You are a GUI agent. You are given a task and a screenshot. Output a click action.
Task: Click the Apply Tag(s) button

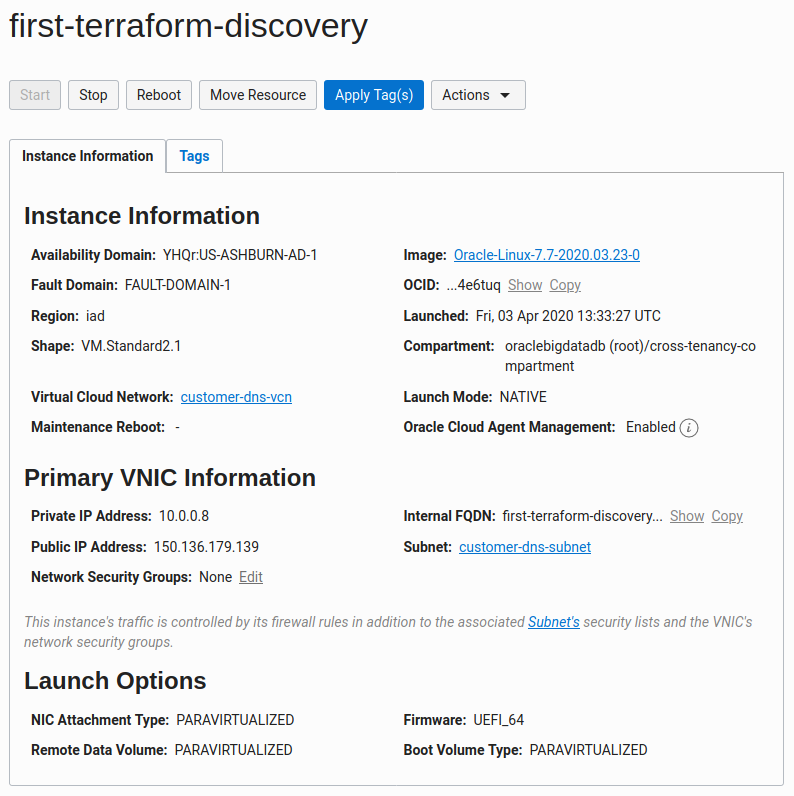coord(373,95)
